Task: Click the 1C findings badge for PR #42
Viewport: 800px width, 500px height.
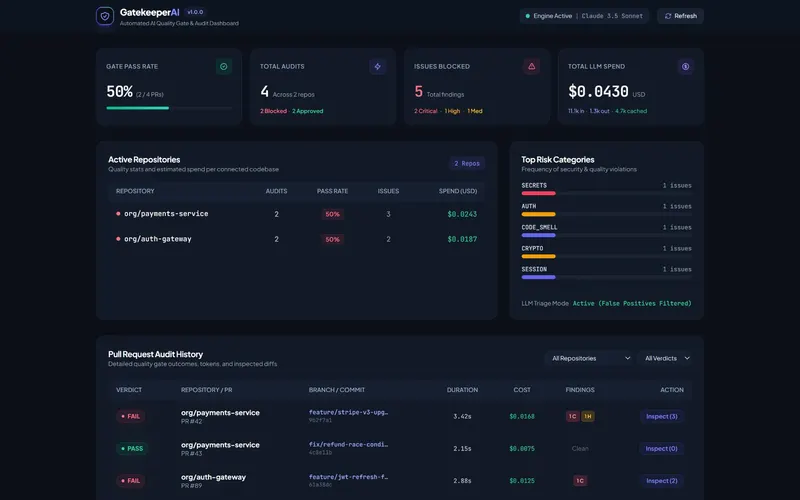Action: tap(572, 416)
